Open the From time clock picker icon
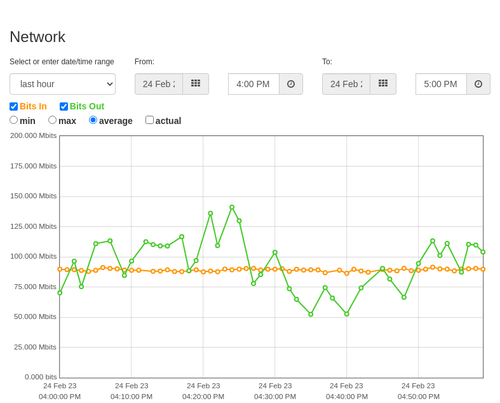The width and height of the screenshot is (500, 403). [x=291, y=84]
